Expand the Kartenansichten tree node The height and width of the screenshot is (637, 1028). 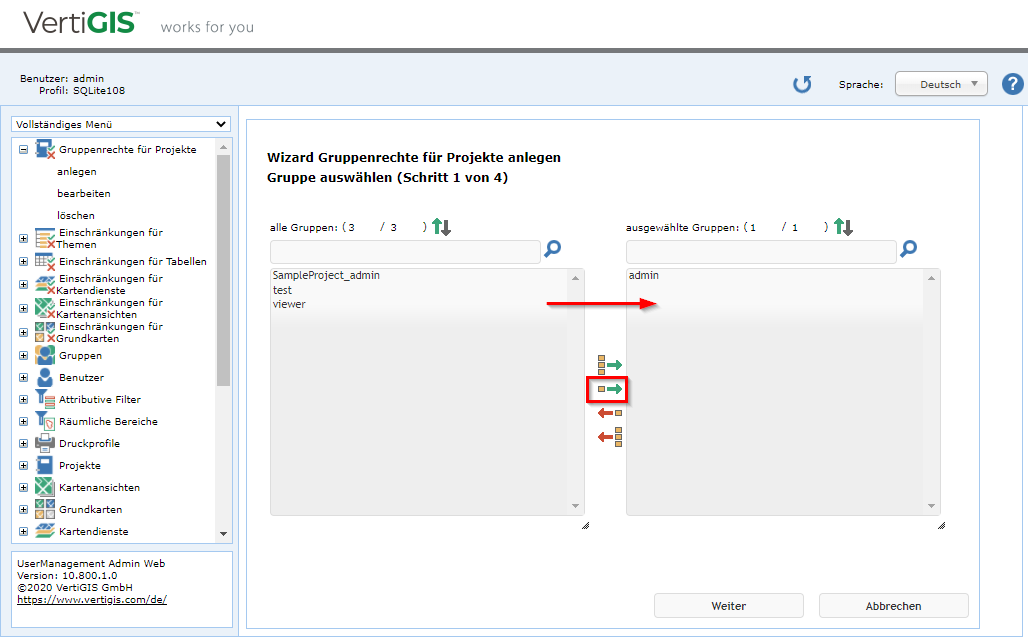point(24,488)
